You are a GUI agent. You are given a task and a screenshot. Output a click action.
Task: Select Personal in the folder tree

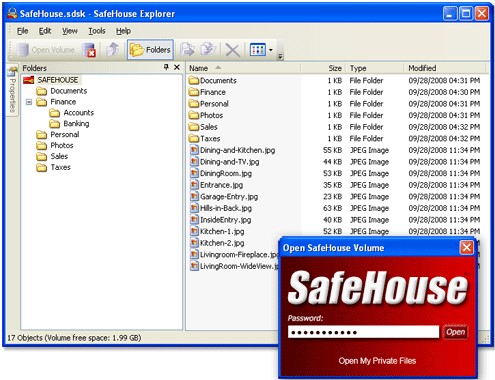point(65,135)
